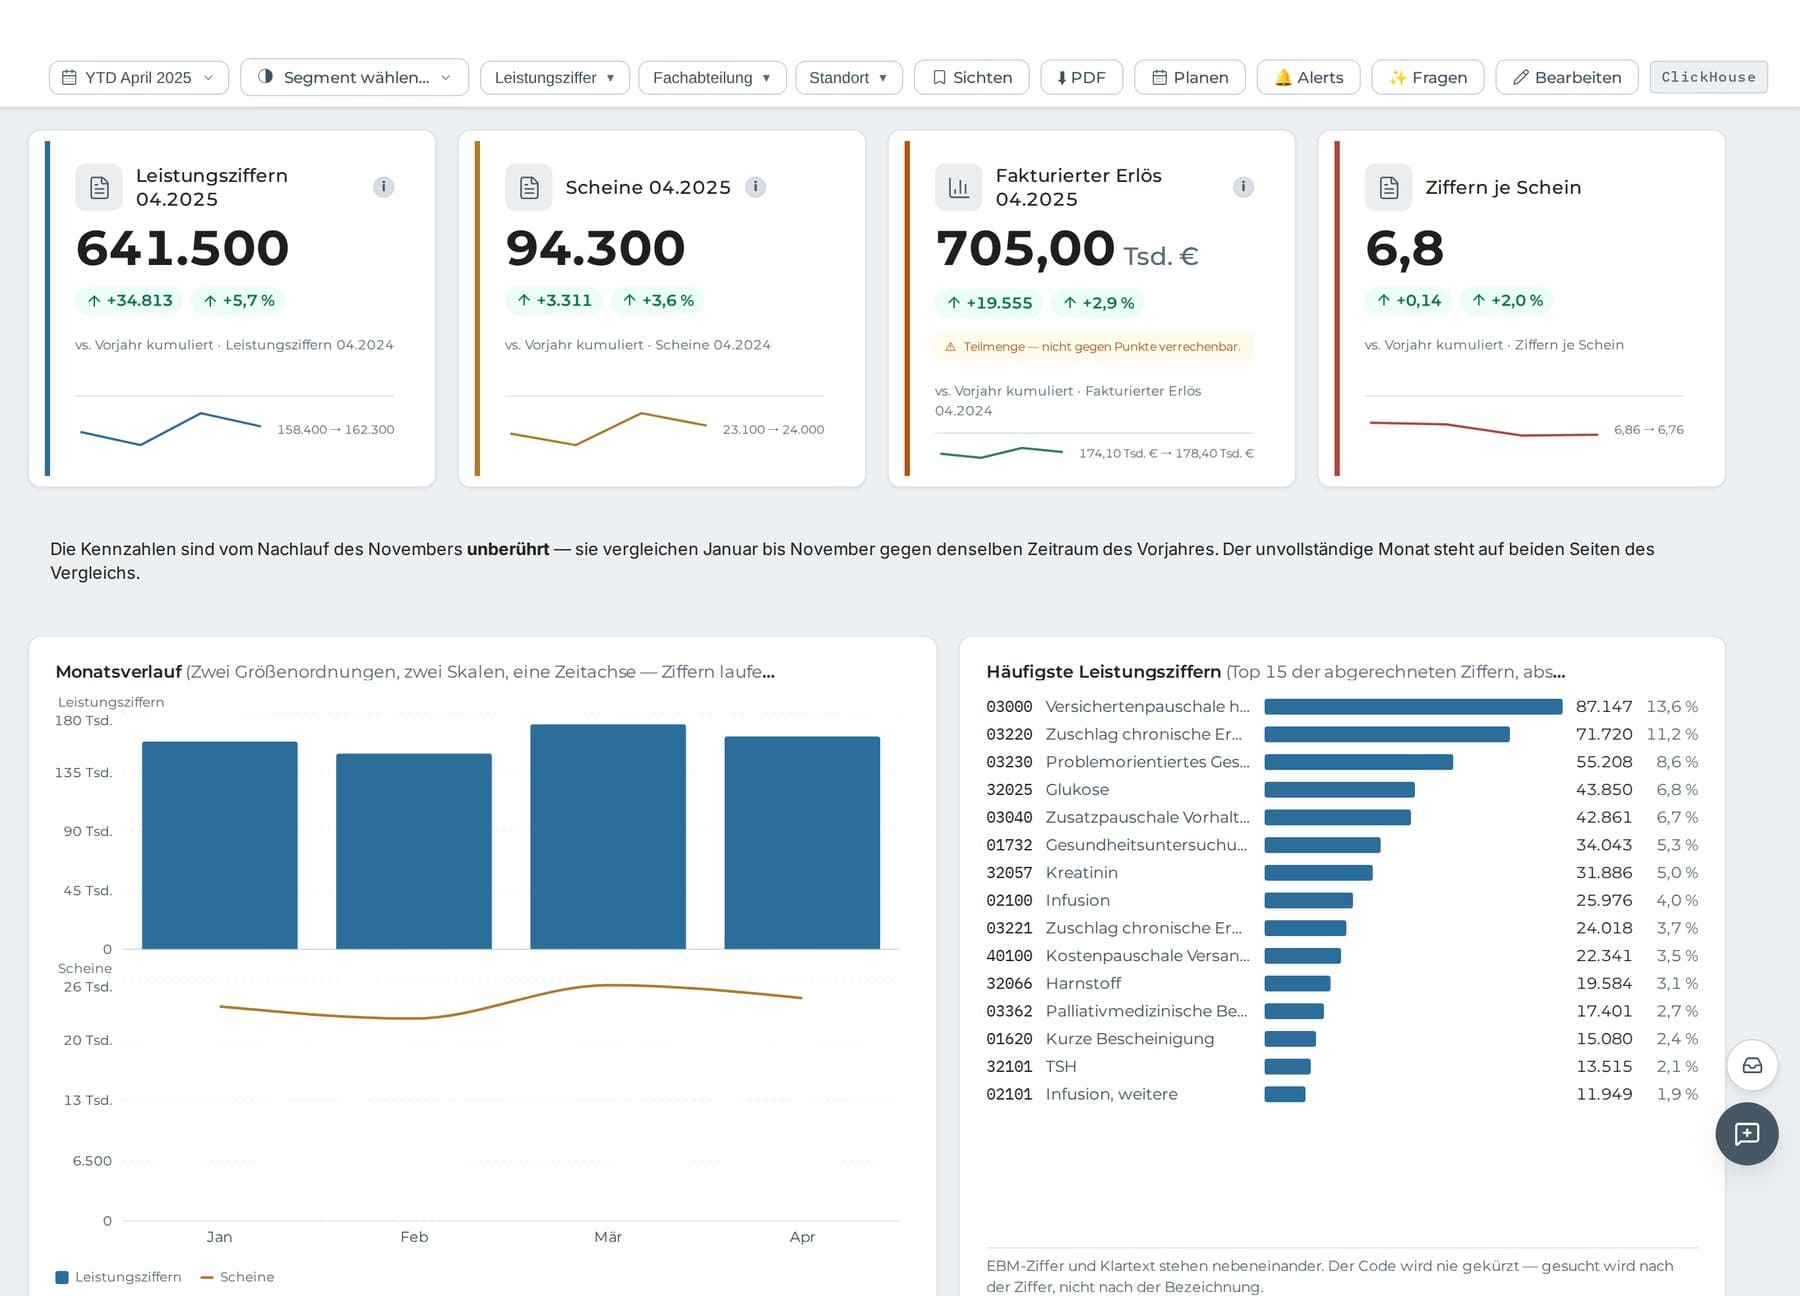Click the Teilmenge warning notice
This screenshot has height=1296, width=1800.
(x=1094, y=346)
